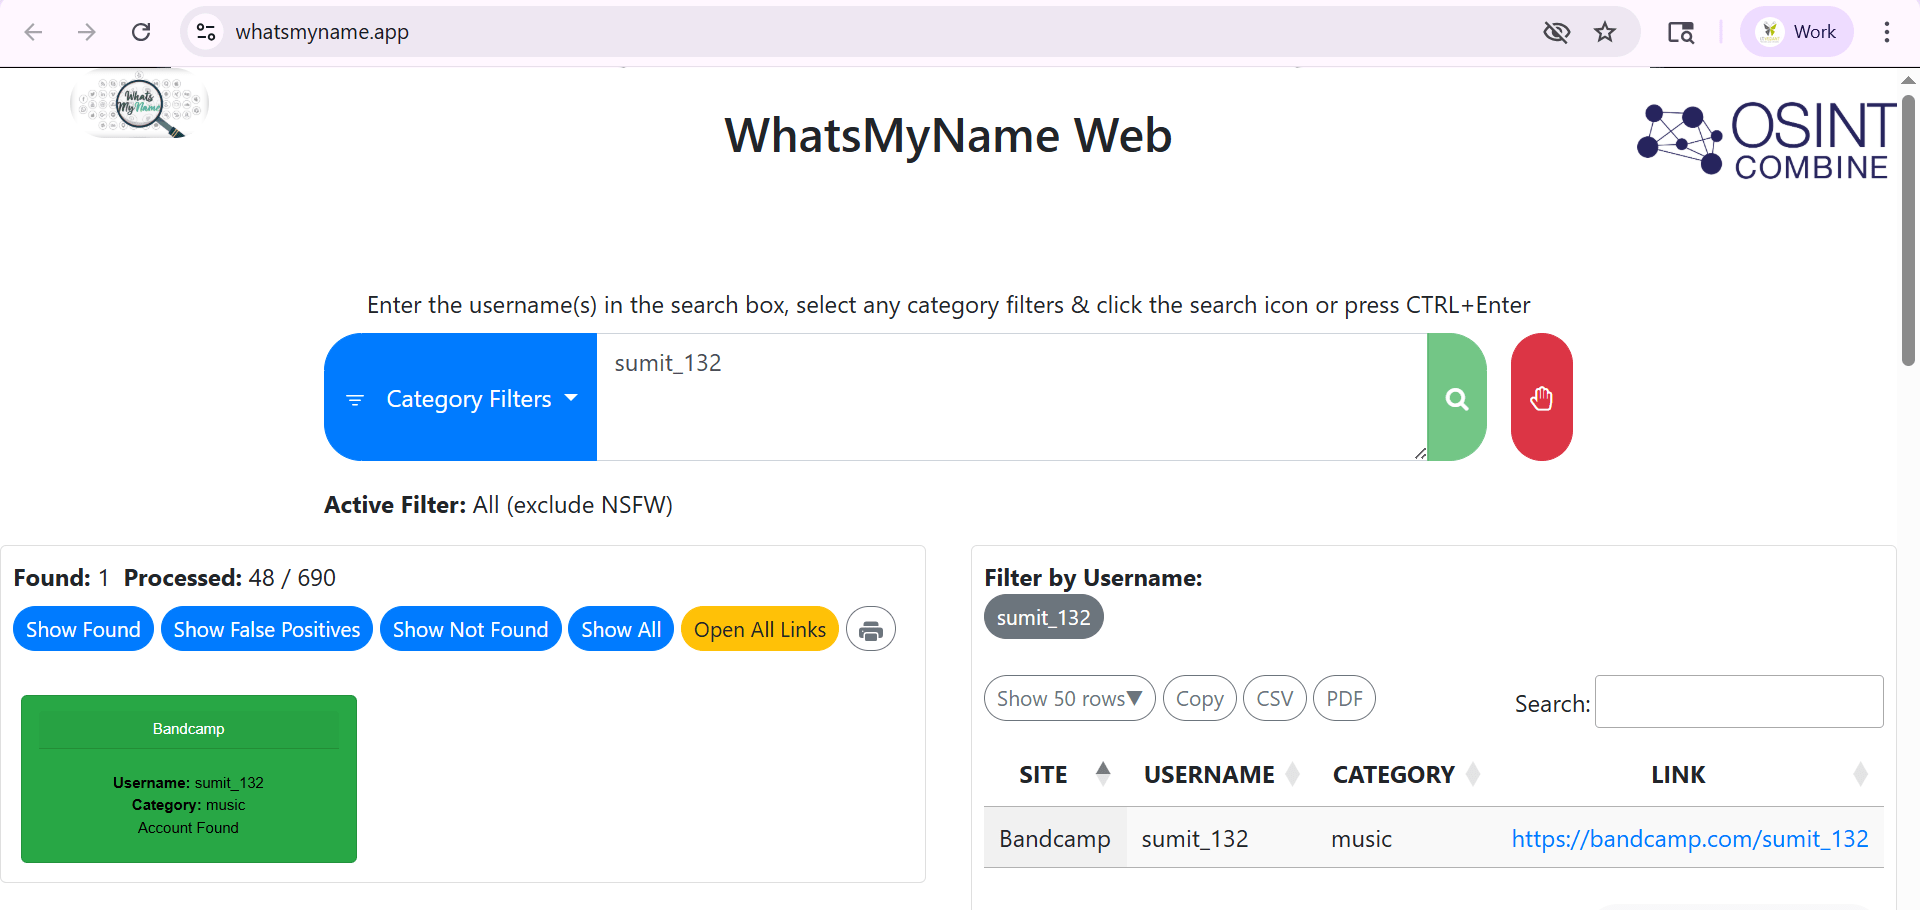
Task: Click the Bandcamp cell in the table
Action: coord(1055,838)
